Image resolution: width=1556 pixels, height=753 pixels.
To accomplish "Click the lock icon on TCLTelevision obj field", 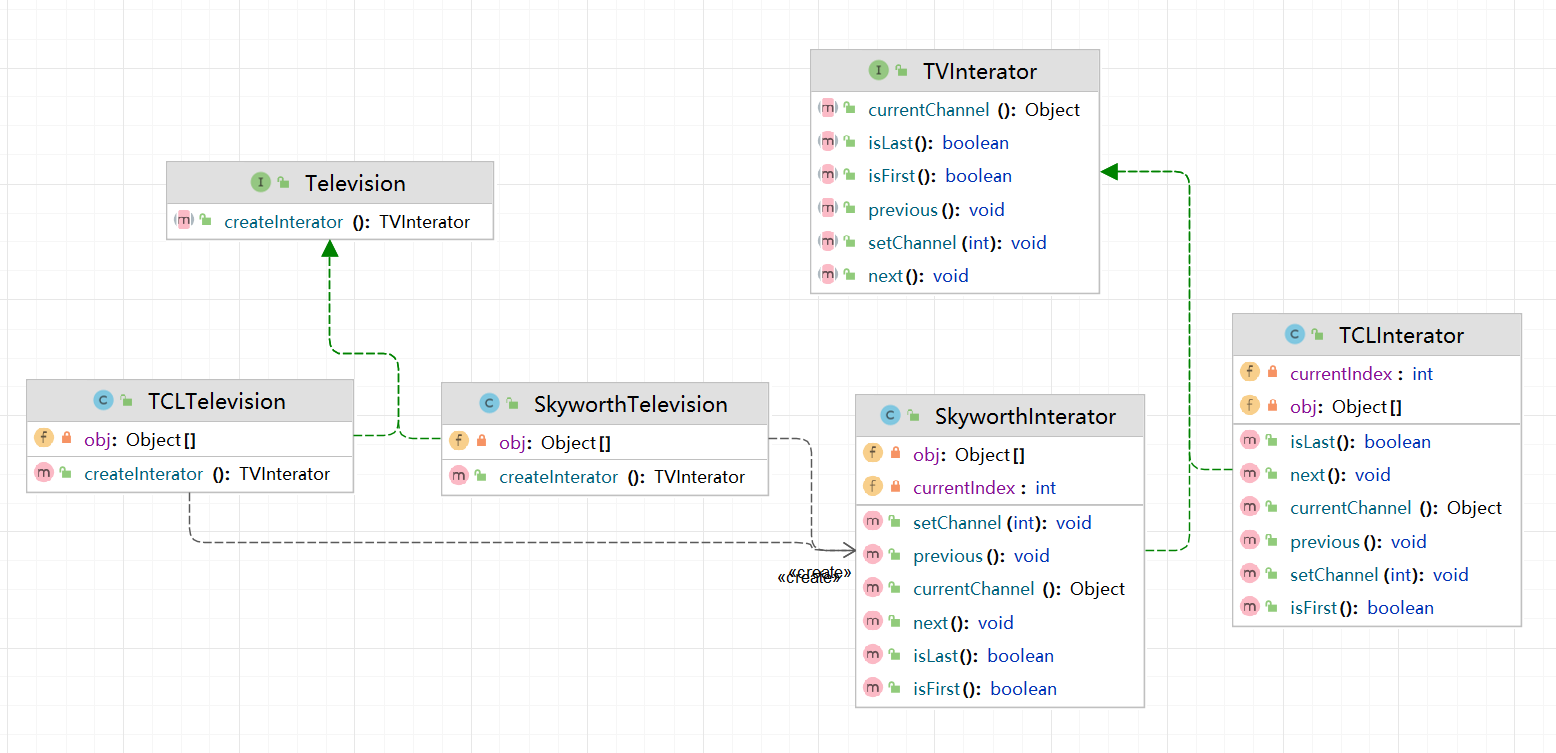I will pos(66,439).
